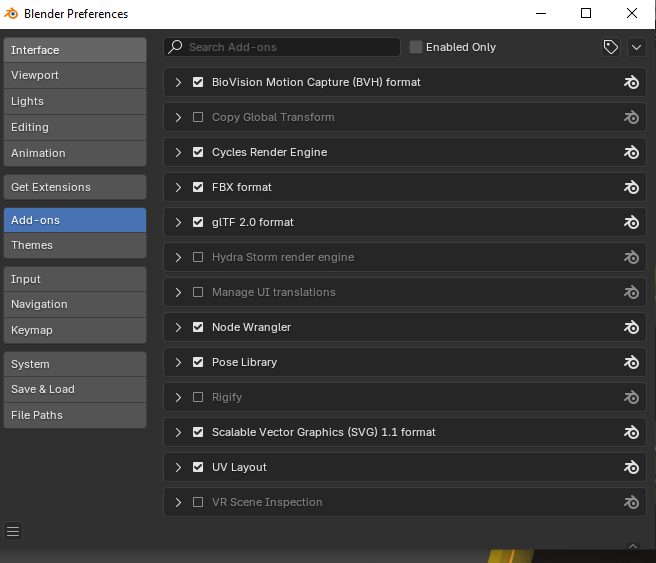The width and height of the screenshot is (656, 563).
Task: Switch to the Themes preferences tab
Action: pyautogui.click(x=74, y=245)
